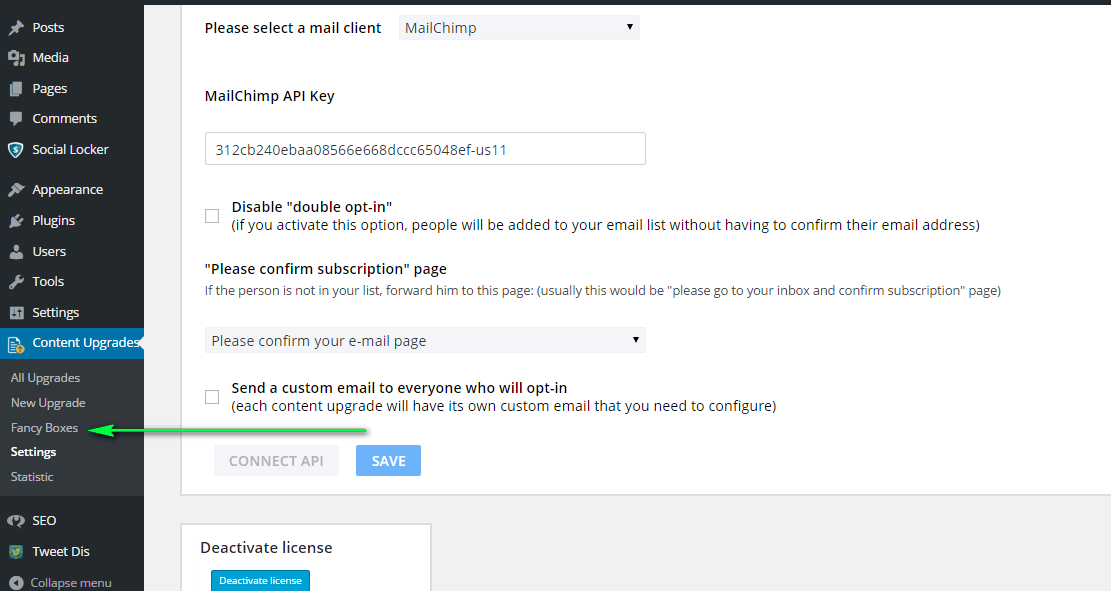Click into the MailChimp API Key field
Screen dimensions: 1111x591
(x=425, y=149)
